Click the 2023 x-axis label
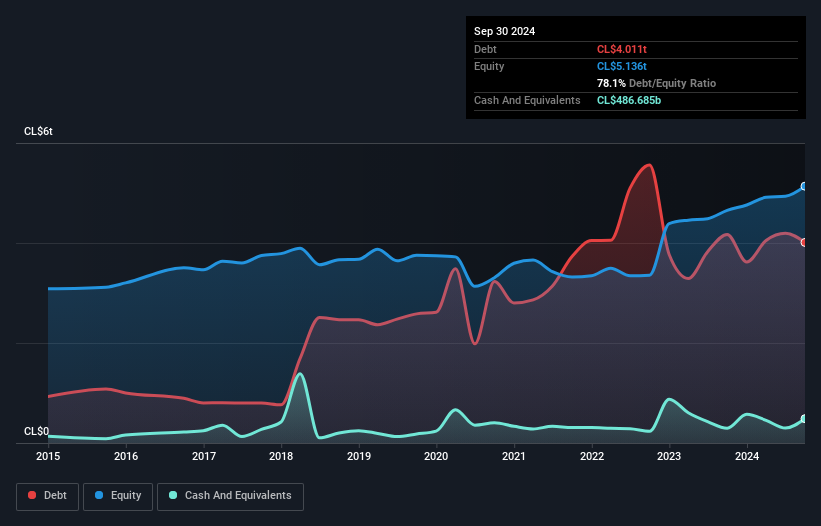The image size is (821, 526). 669,456
